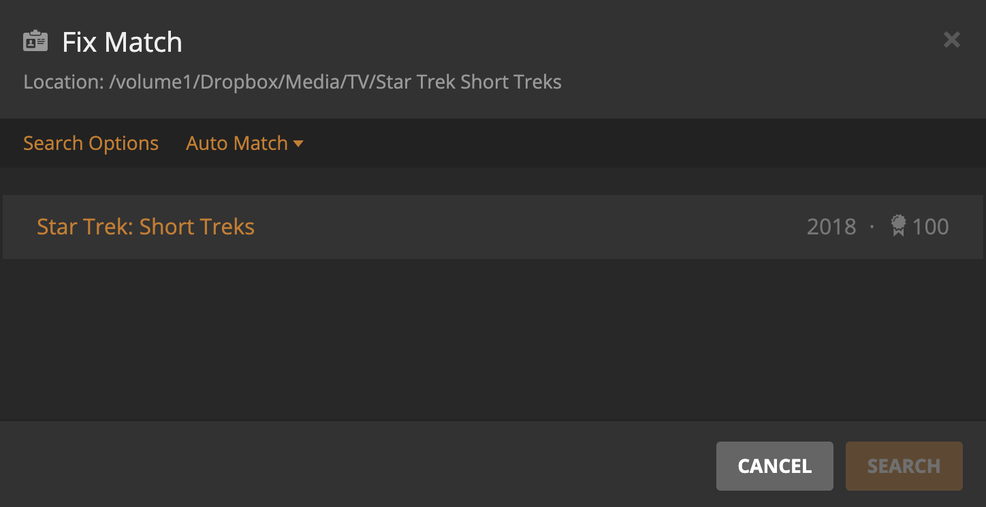Click header area right of Fix Match title
986x507 pixels.
click(550, 42)
